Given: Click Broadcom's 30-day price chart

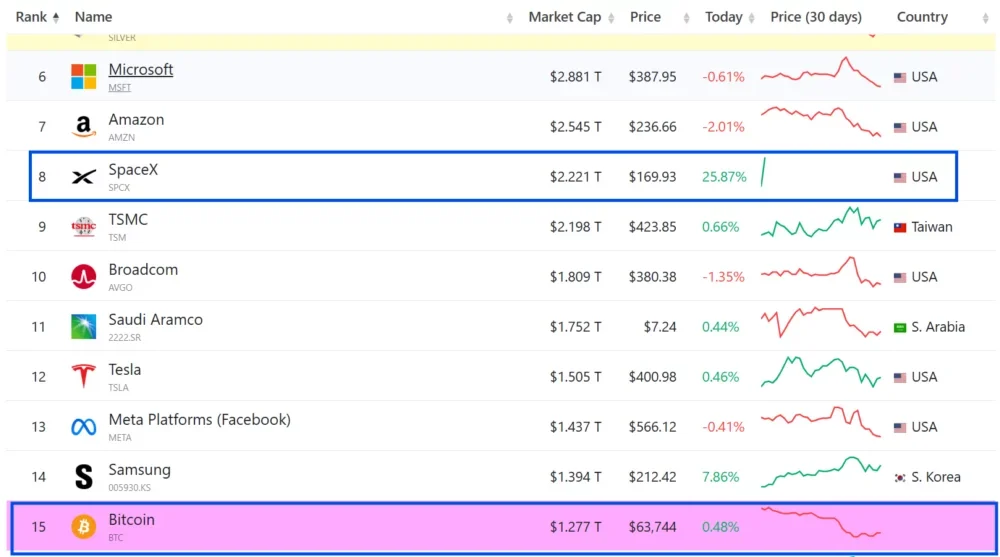Looking at the screenshot, I should point(821,272).
